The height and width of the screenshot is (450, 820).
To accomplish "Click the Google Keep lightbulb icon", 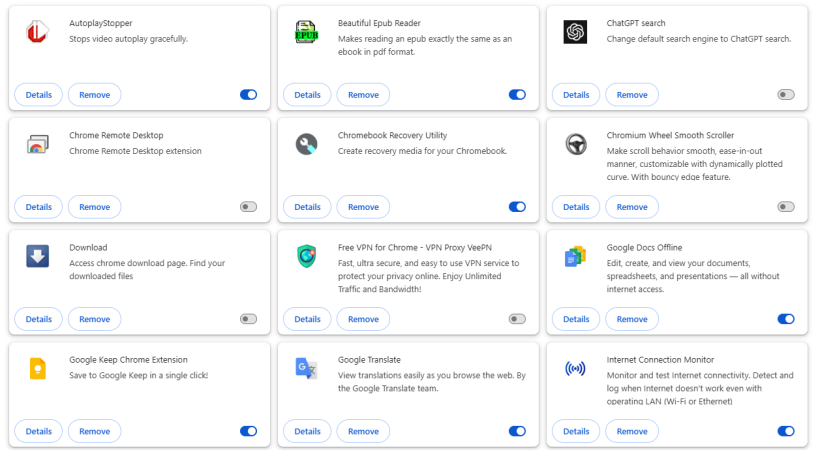I will (x=37, y=368).
